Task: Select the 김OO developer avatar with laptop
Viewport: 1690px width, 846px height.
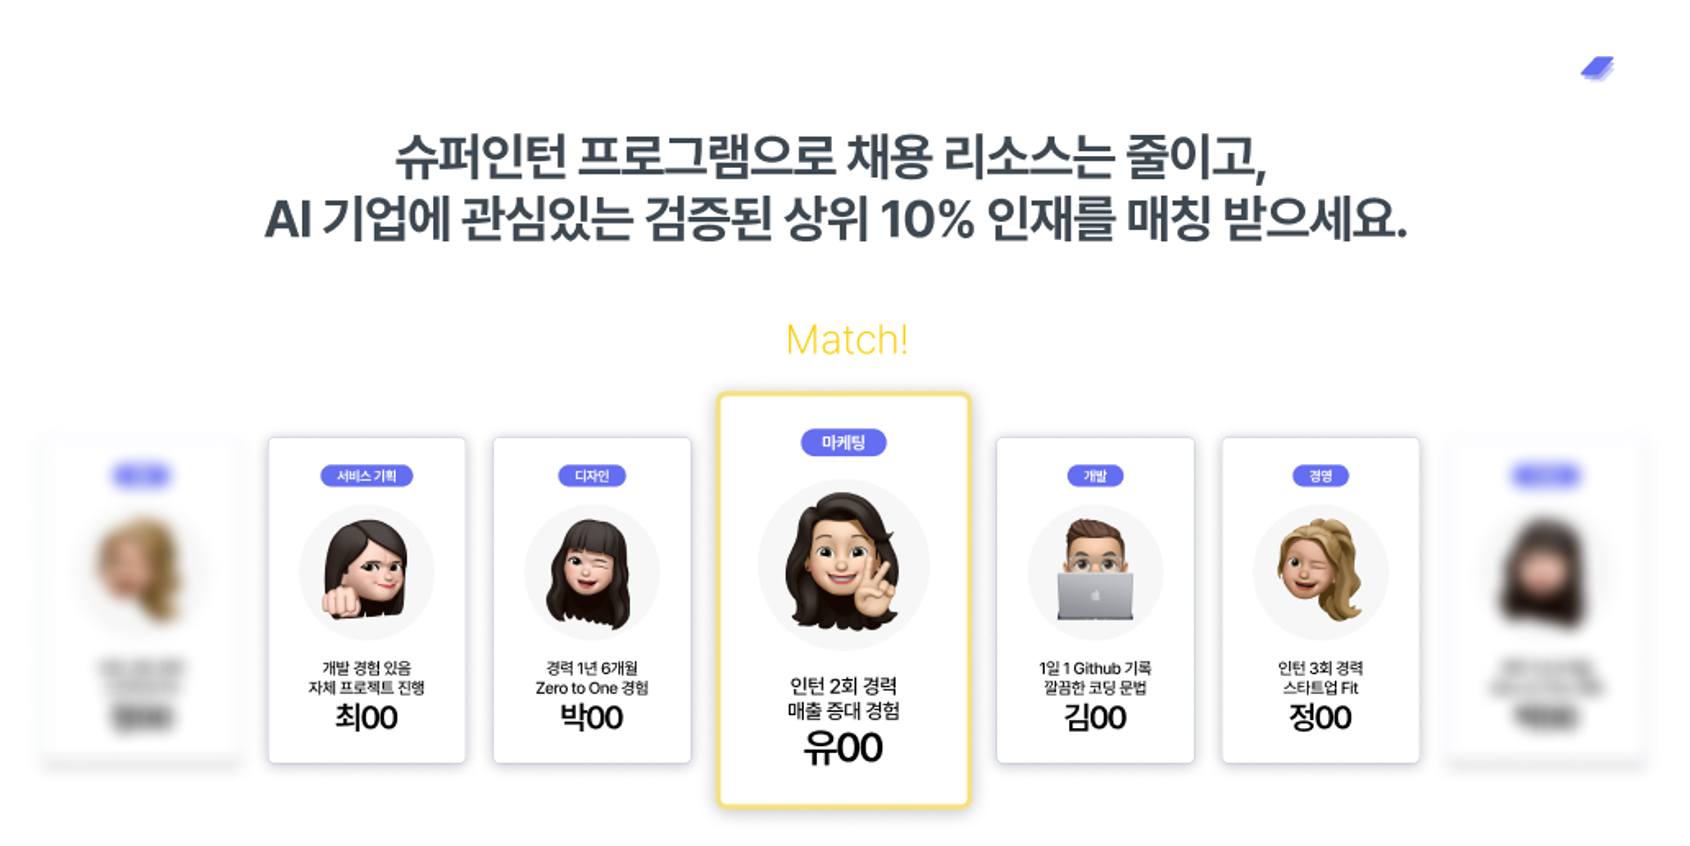Action: point(1095,572)
